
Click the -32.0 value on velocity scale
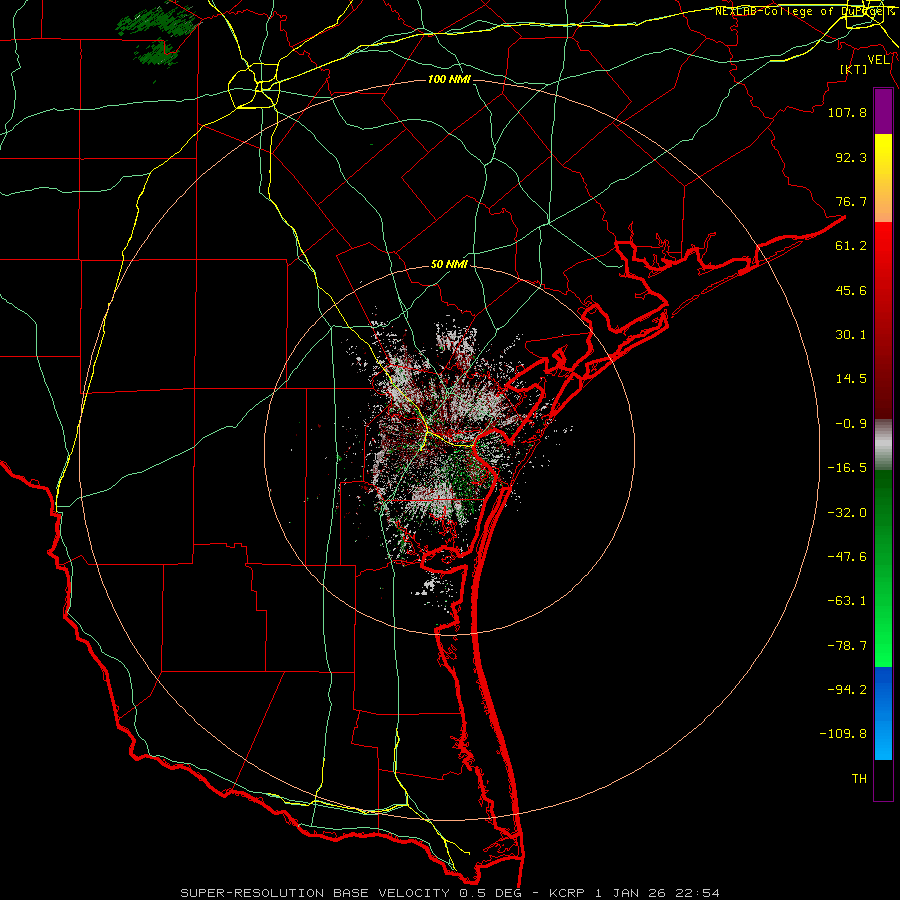[x=847, y=513]
